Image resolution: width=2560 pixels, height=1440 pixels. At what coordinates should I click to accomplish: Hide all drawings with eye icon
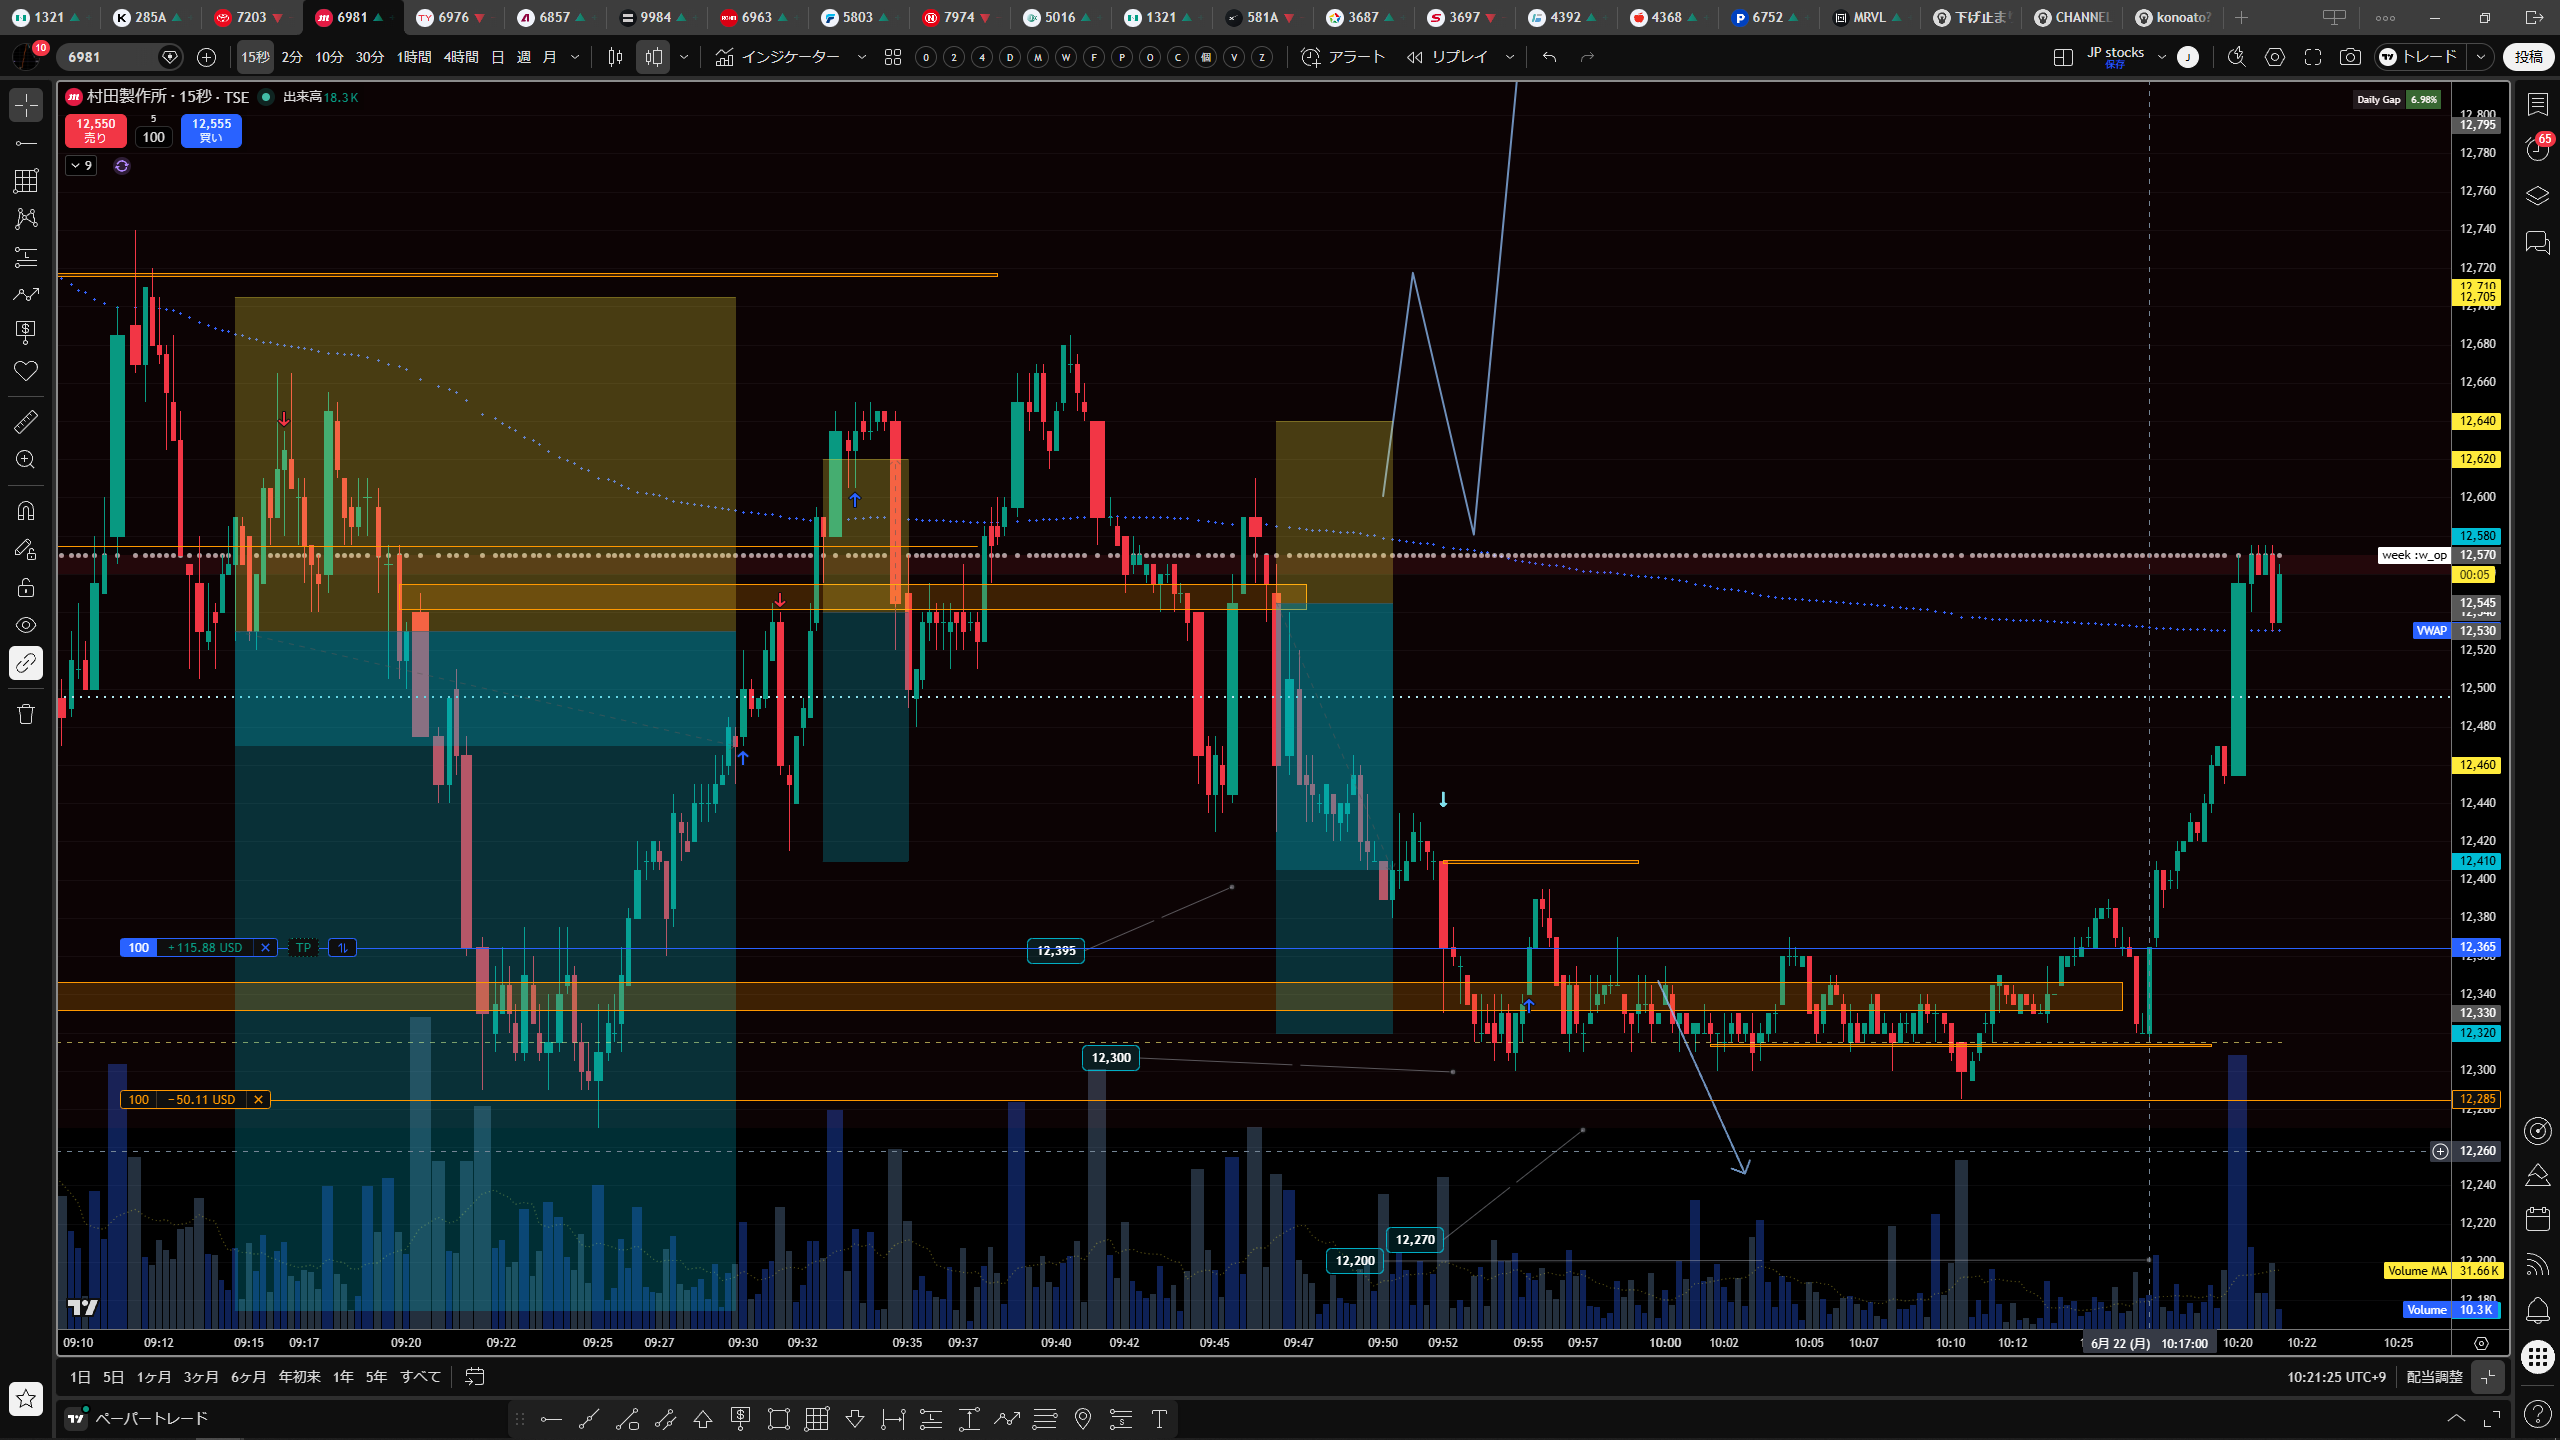pyautogui.click(x=26, y=625)
